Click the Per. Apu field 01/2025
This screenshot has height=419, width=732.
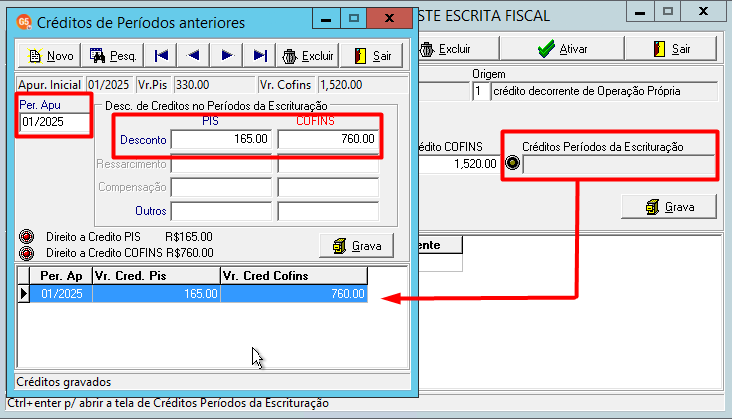(x=55, y=122)
